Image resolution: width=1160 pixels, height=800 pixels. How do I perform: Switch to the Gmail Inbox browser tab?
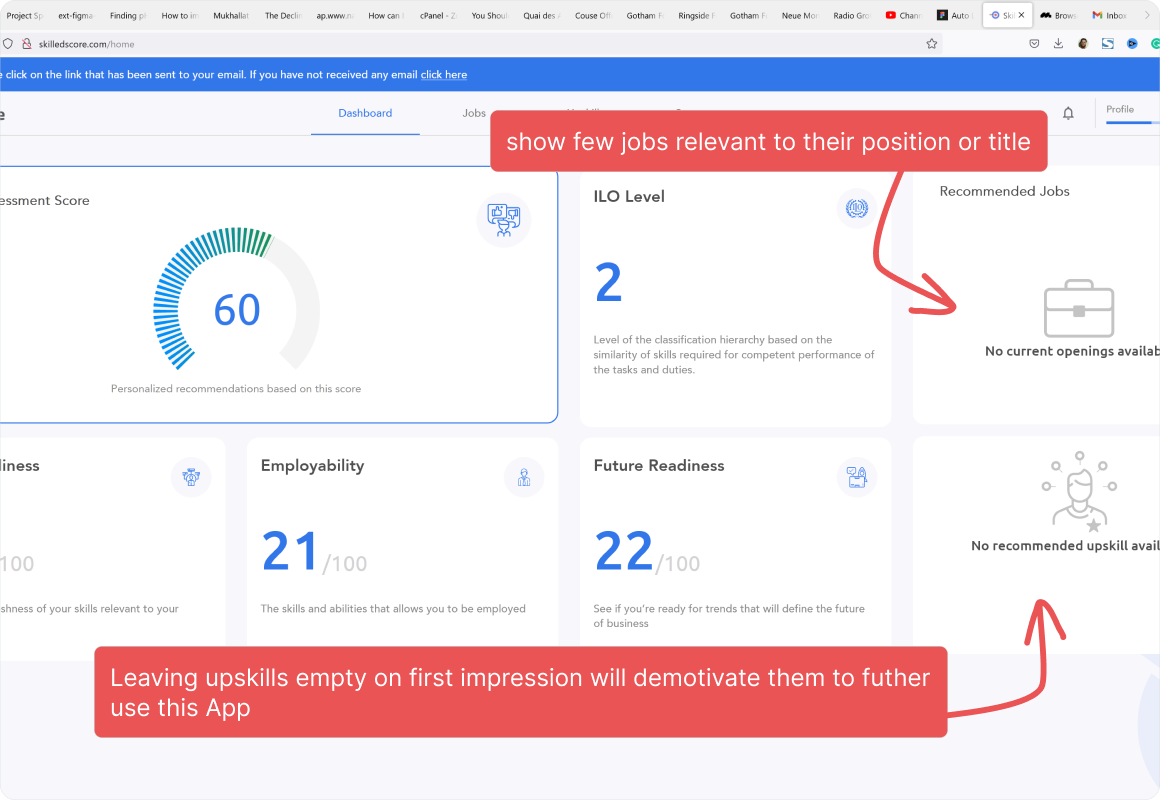pyautogui.click(x=1110, y=15)
